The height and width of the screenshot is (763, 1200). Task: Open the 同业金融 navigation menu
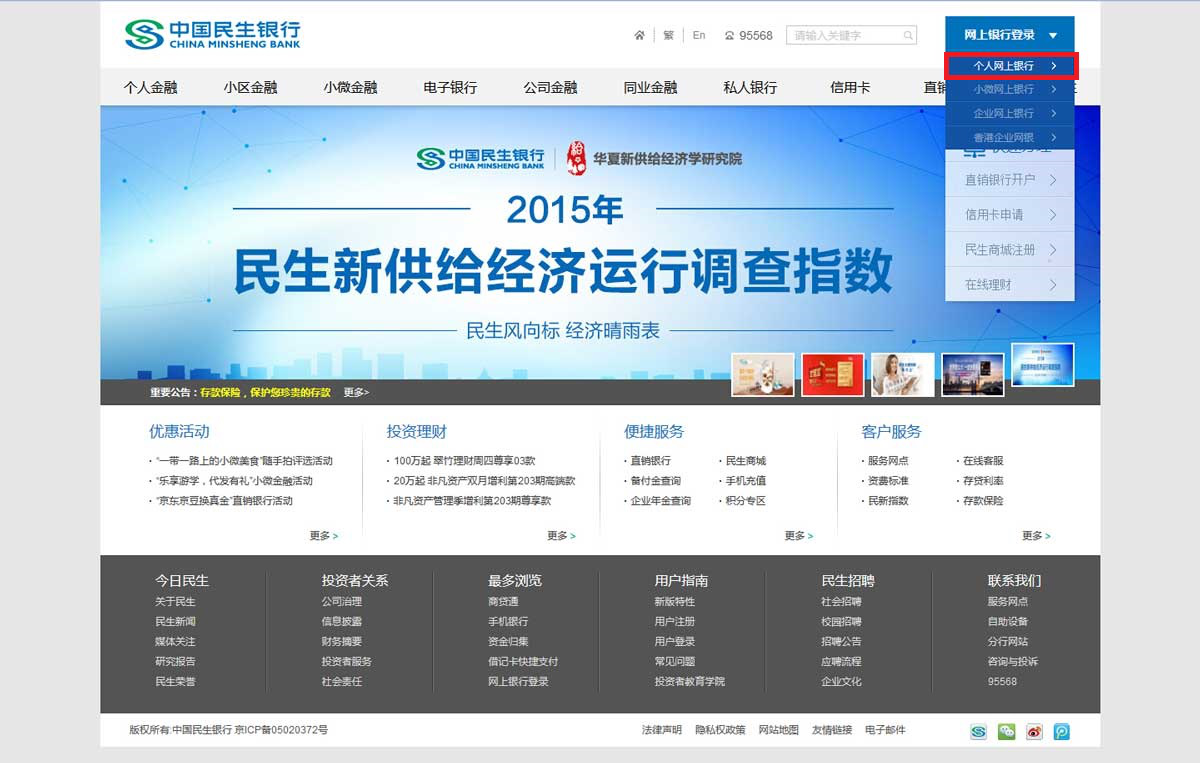650,87
